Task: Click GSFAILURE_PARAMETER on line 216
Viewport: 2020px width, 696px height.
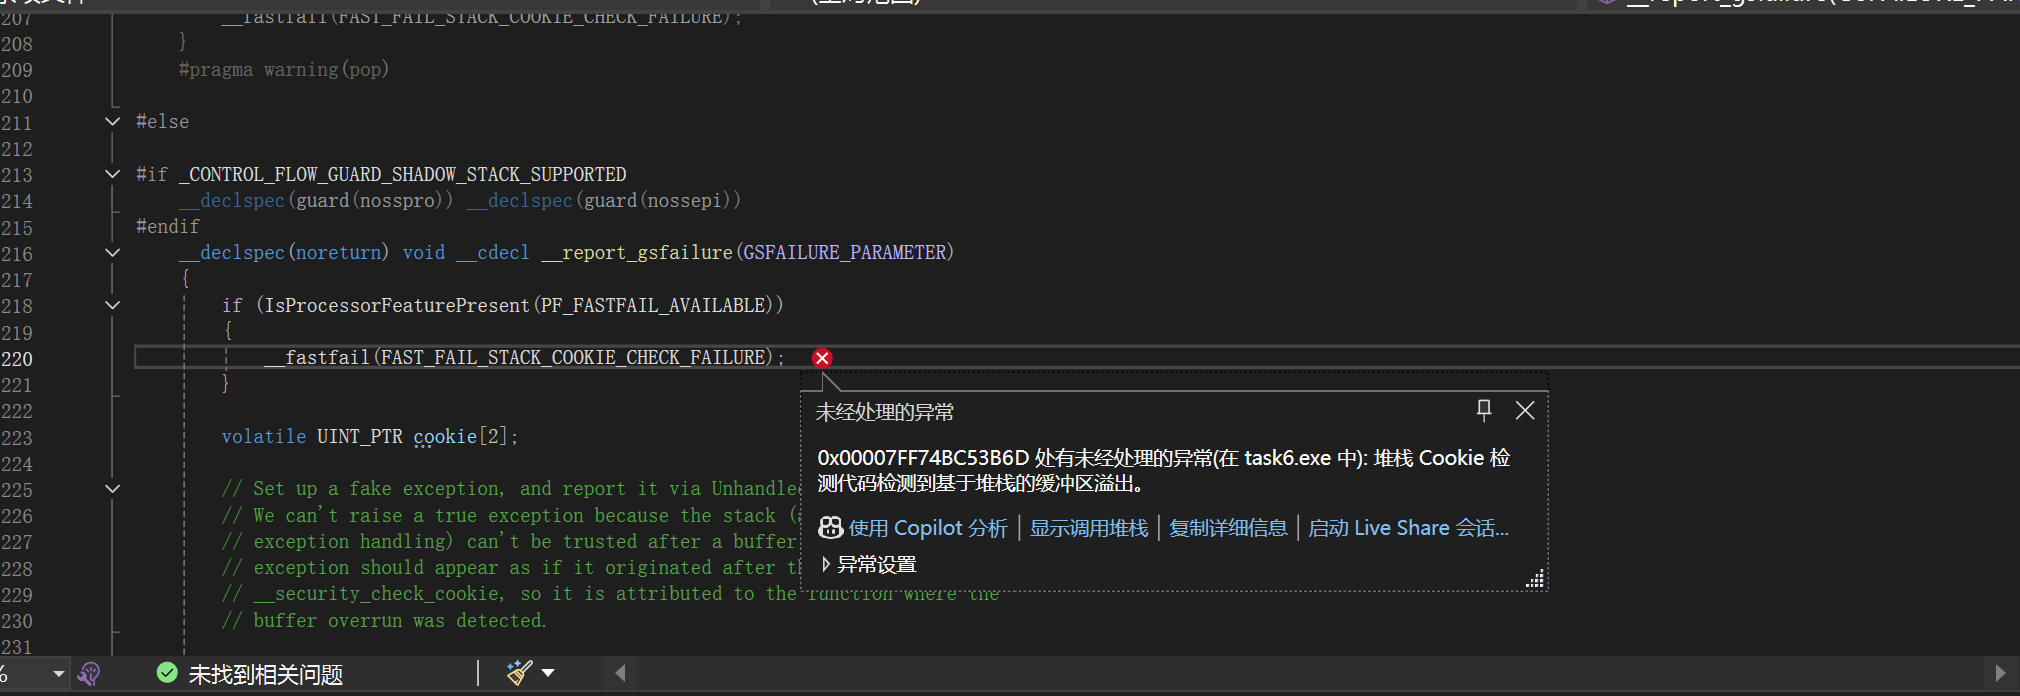Action: (x=845, y=253)
